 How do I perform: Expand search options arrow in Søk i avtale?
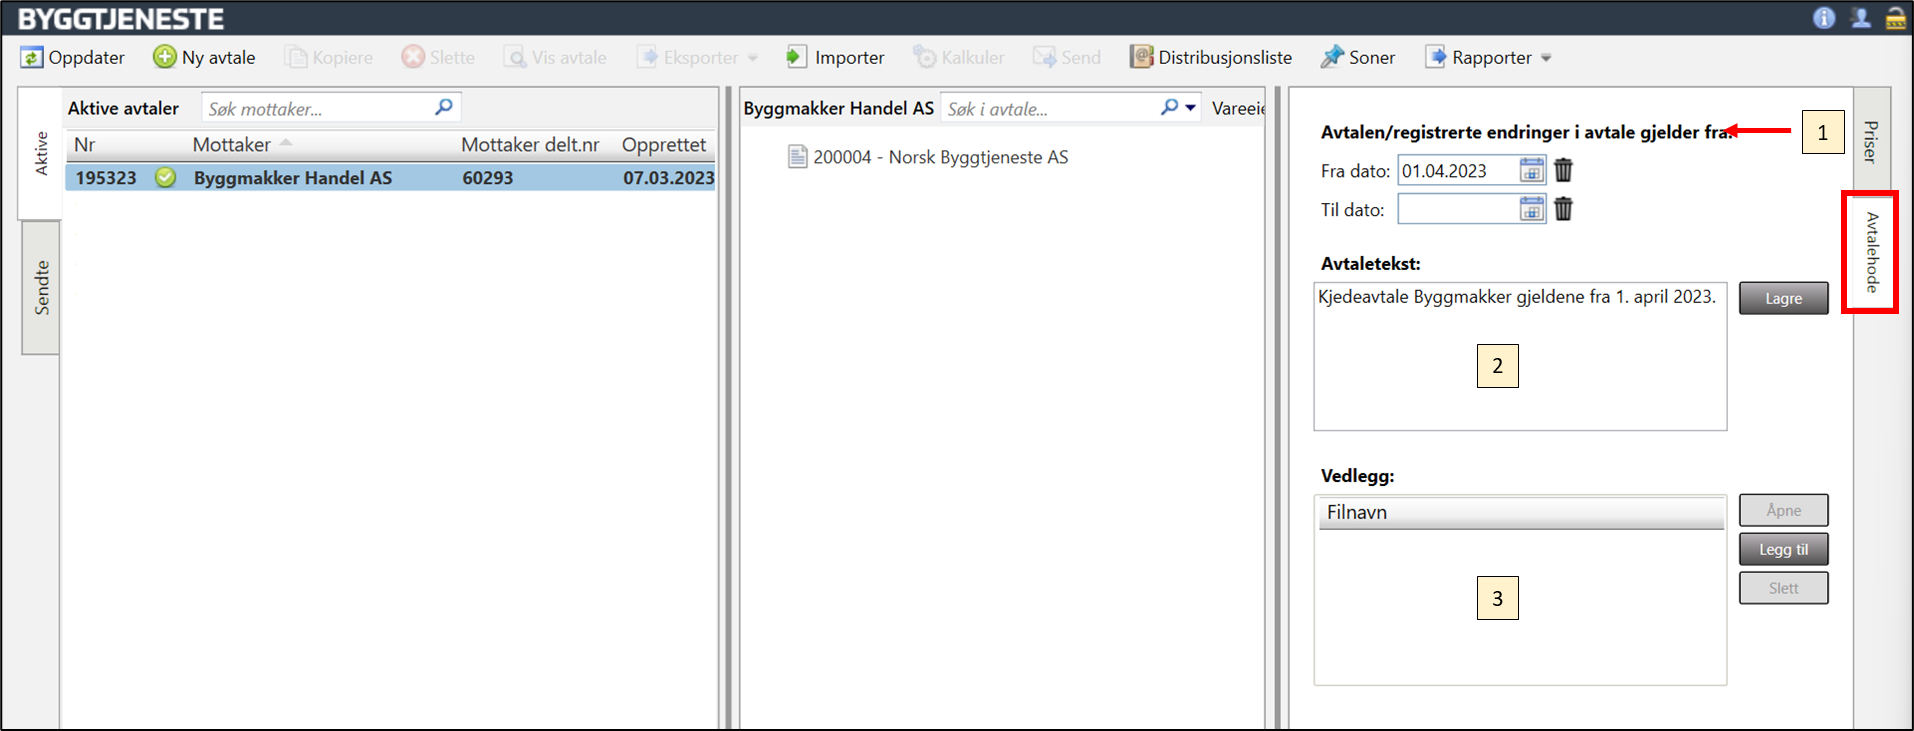click(1191, 108)
